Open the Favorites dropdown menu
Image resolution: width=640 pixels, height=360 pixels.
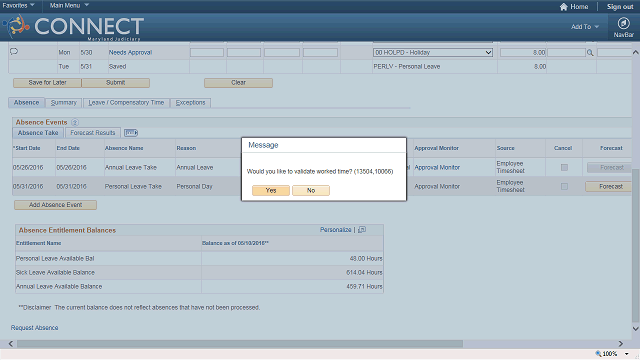[18, 5]
